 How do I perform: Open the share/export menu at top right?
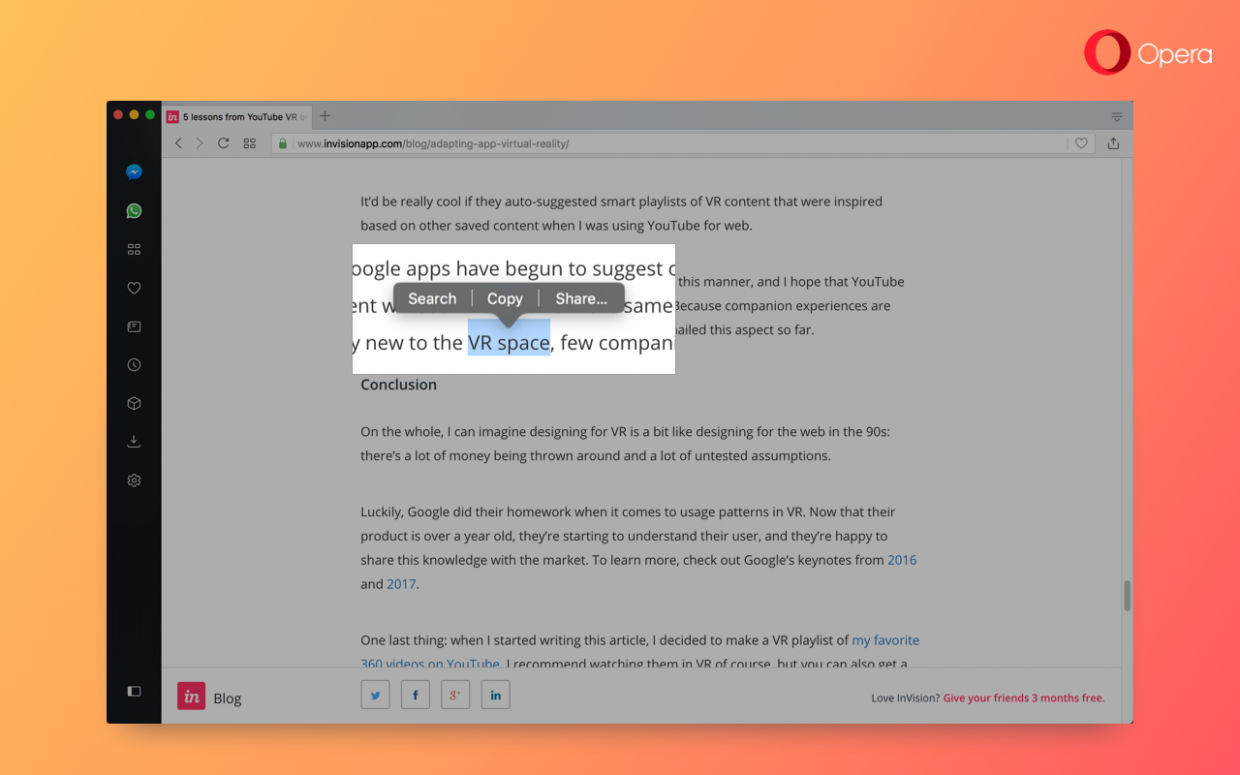click(1113, 143)
